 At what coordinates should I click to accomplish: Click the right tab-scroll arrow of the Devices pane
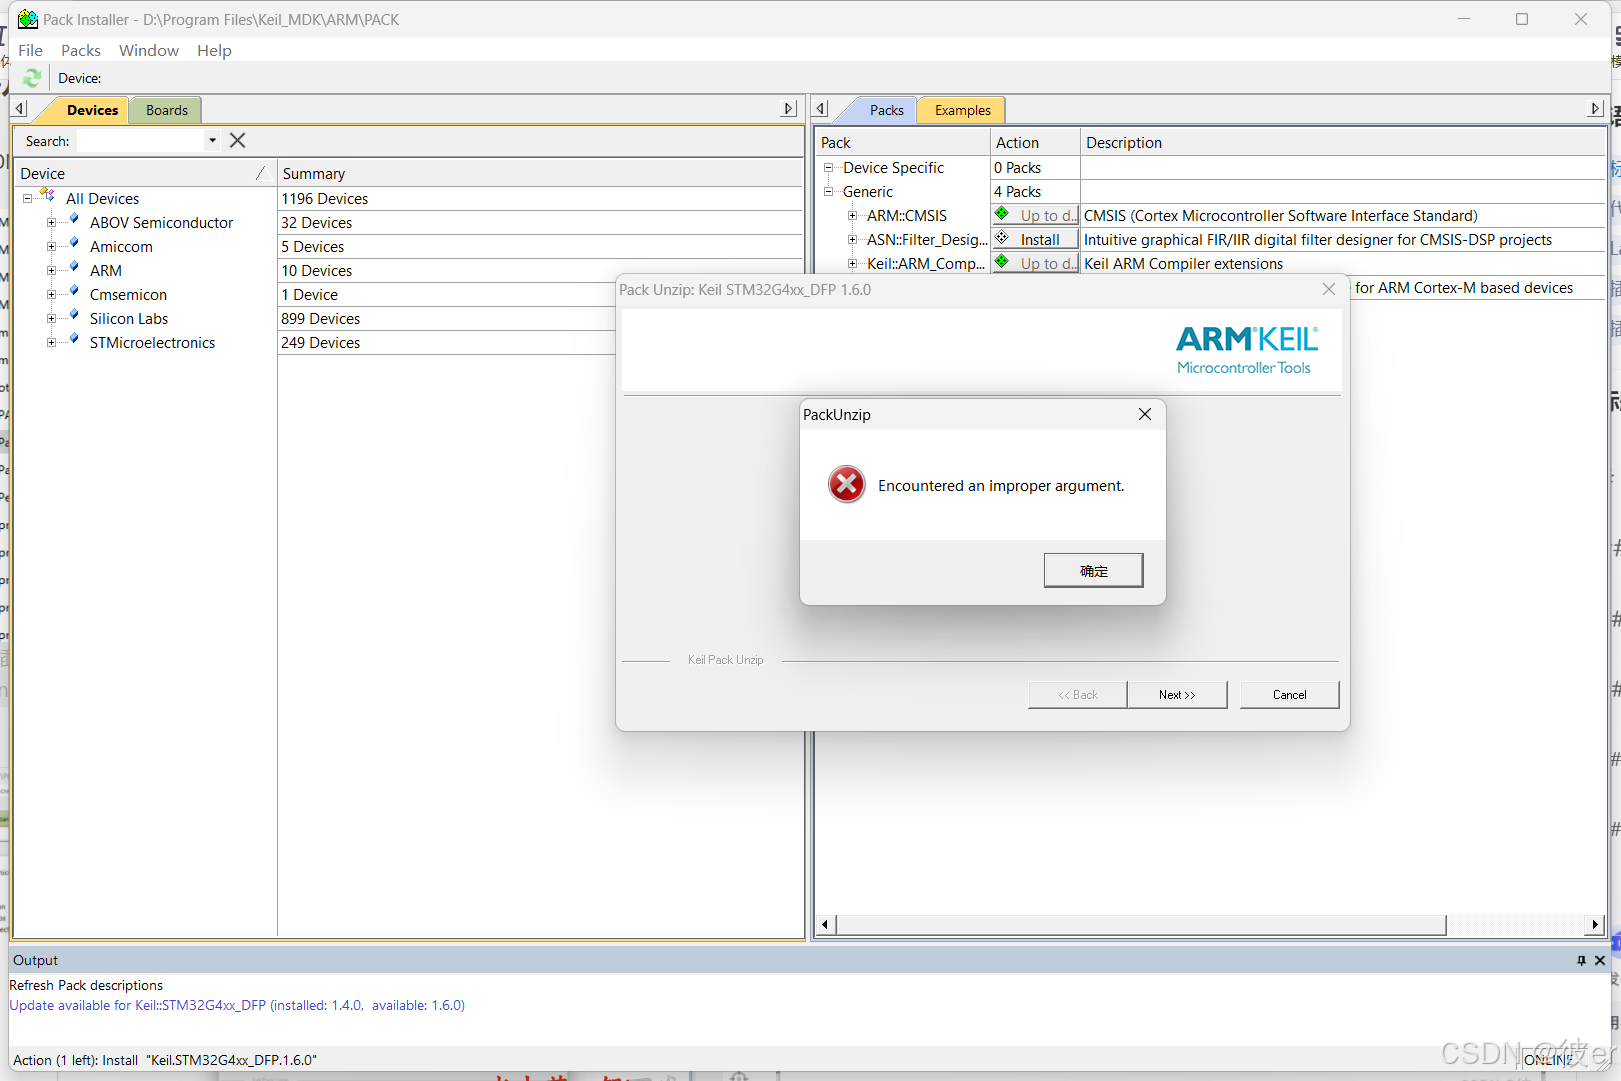point(789,108)
